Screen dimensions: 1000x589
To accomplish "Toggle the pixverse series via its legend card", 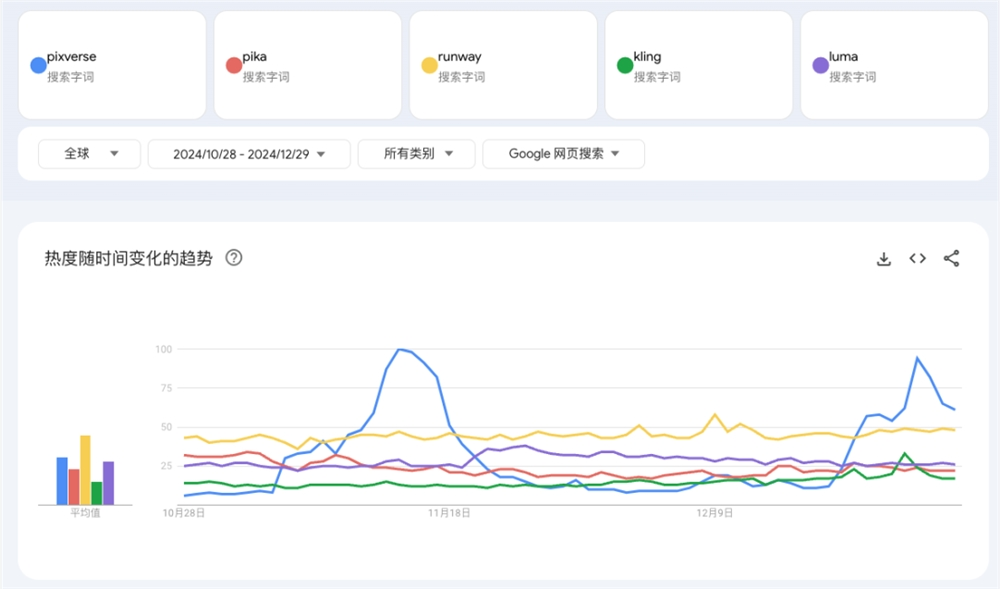I will (x=112, y=63).
